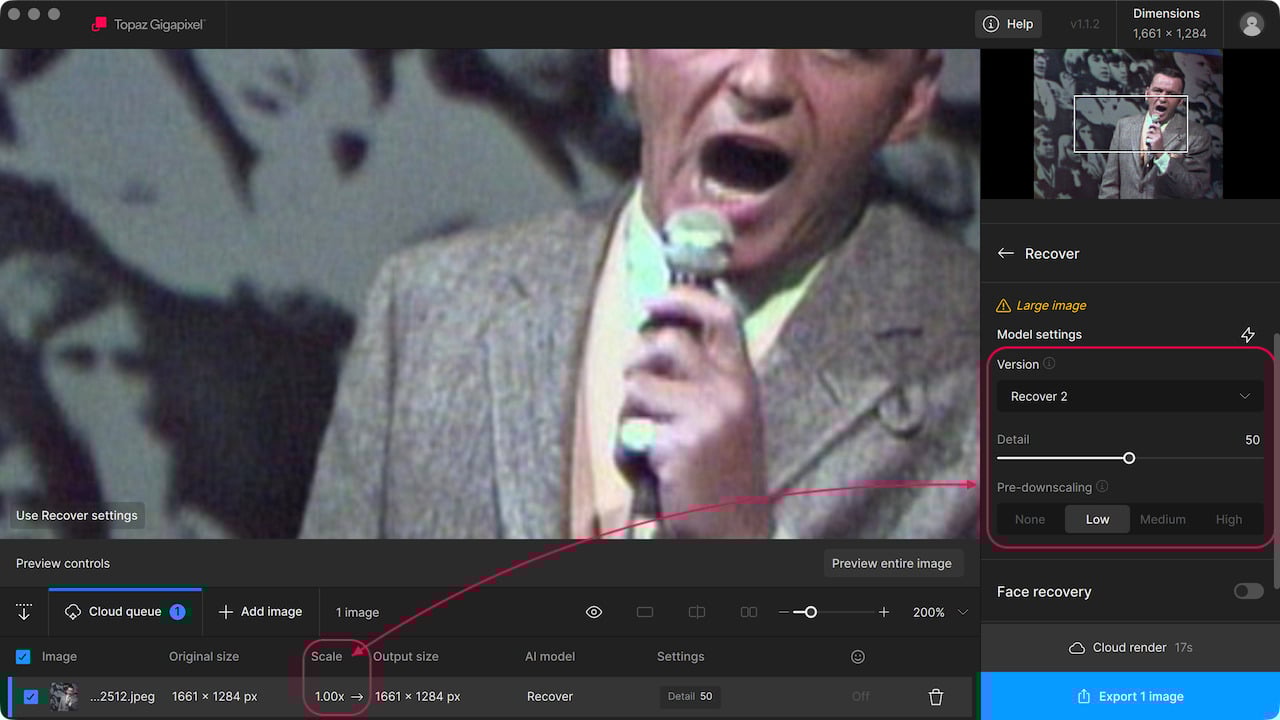Click the trash icon to delete image
The height and width of the screenshot is (720, 1280).
[x=936, y=697]
